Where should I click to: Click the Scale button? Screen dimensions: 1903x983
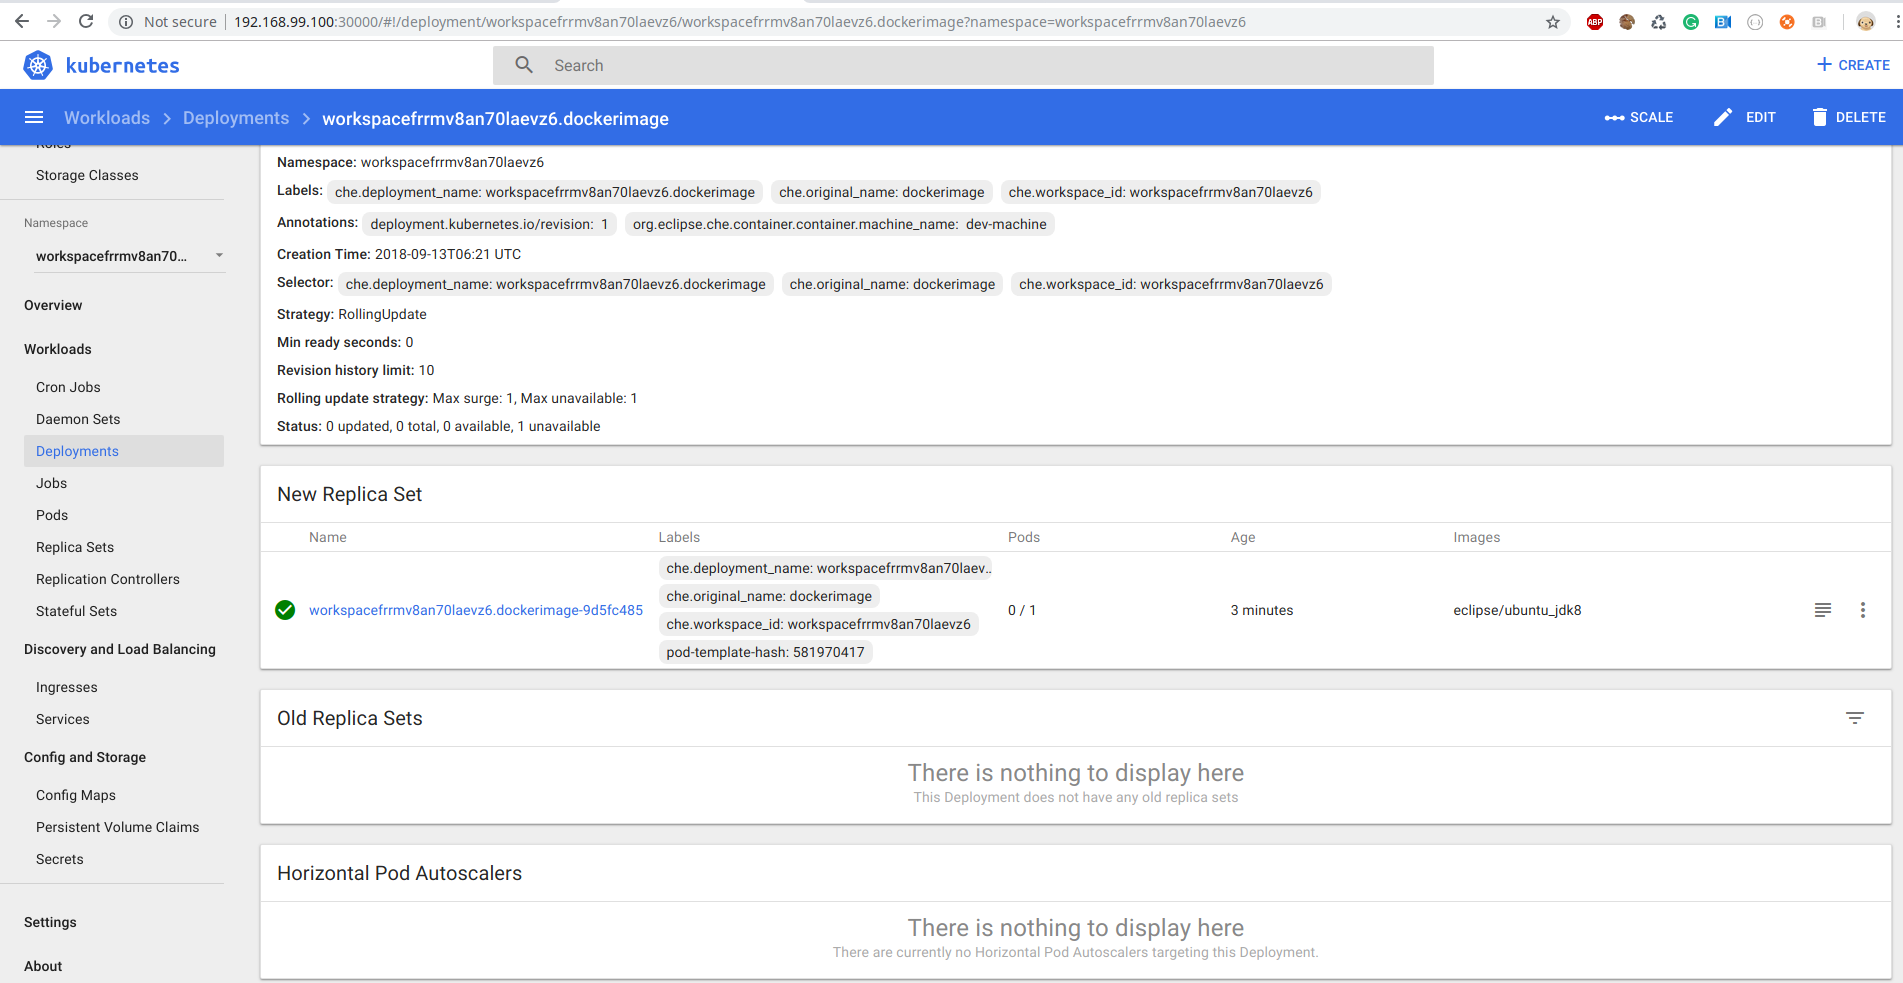(x=1639, y=117)
